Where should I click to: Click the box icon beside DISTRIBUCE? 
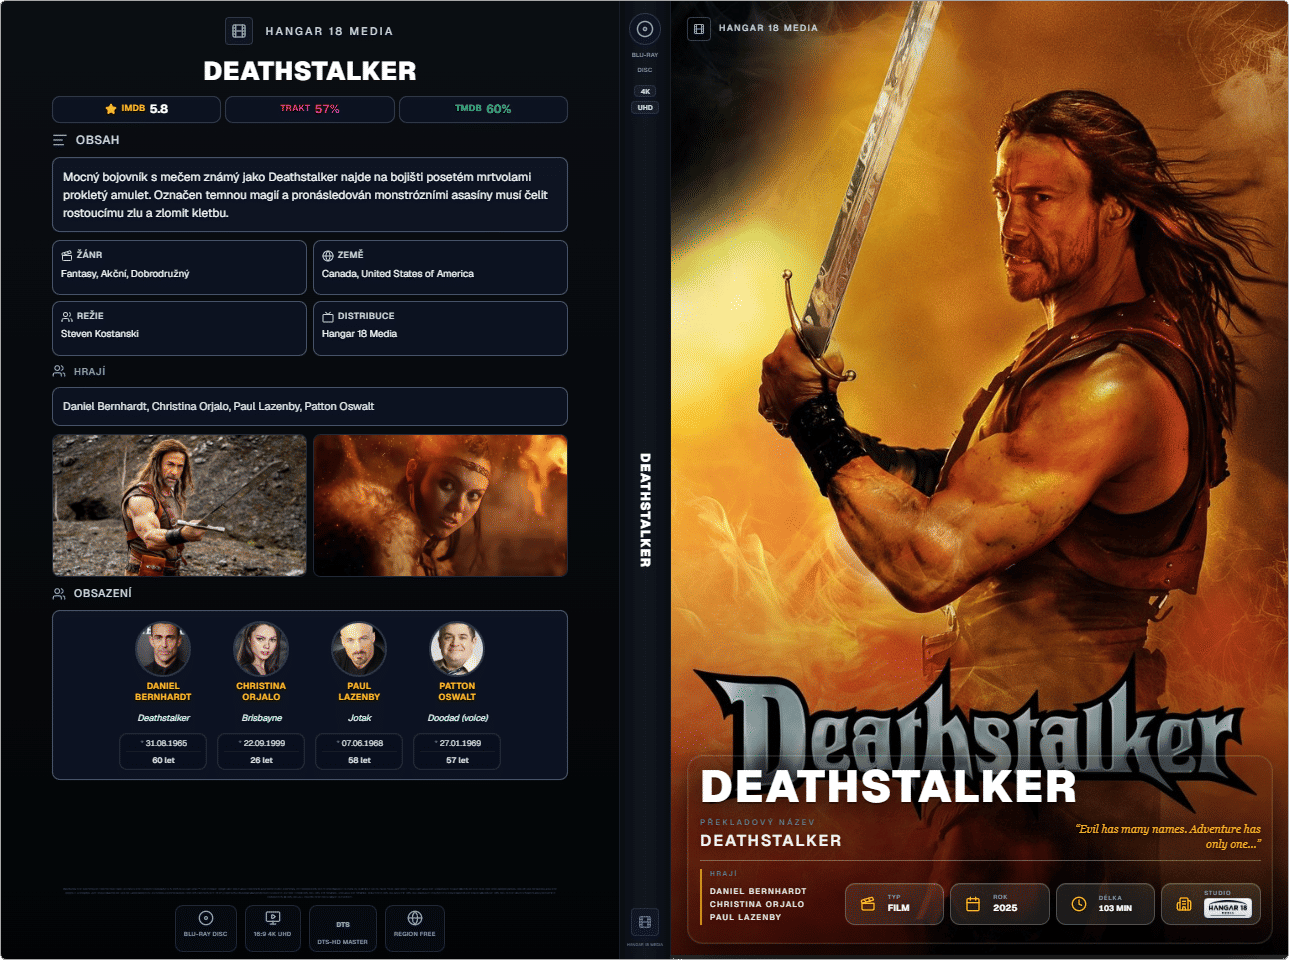click(x=328, y=316)
